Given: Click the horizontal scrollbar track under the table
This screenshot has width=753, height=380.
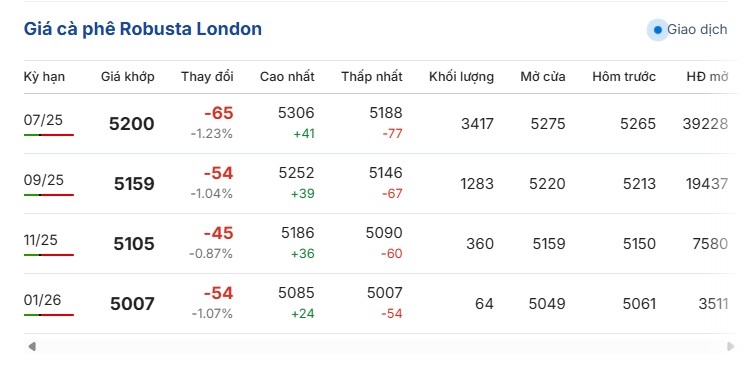Looking at the screenshot, I should click(x=381, y=346).
